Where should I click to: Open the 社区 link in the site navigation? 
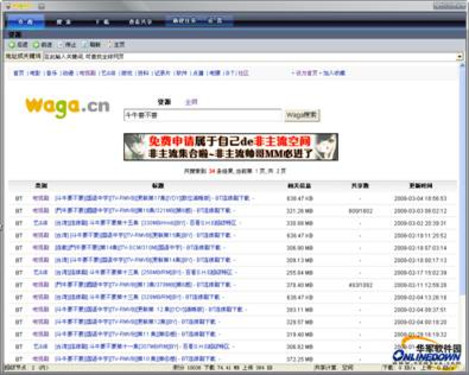(x=243, y=73)
